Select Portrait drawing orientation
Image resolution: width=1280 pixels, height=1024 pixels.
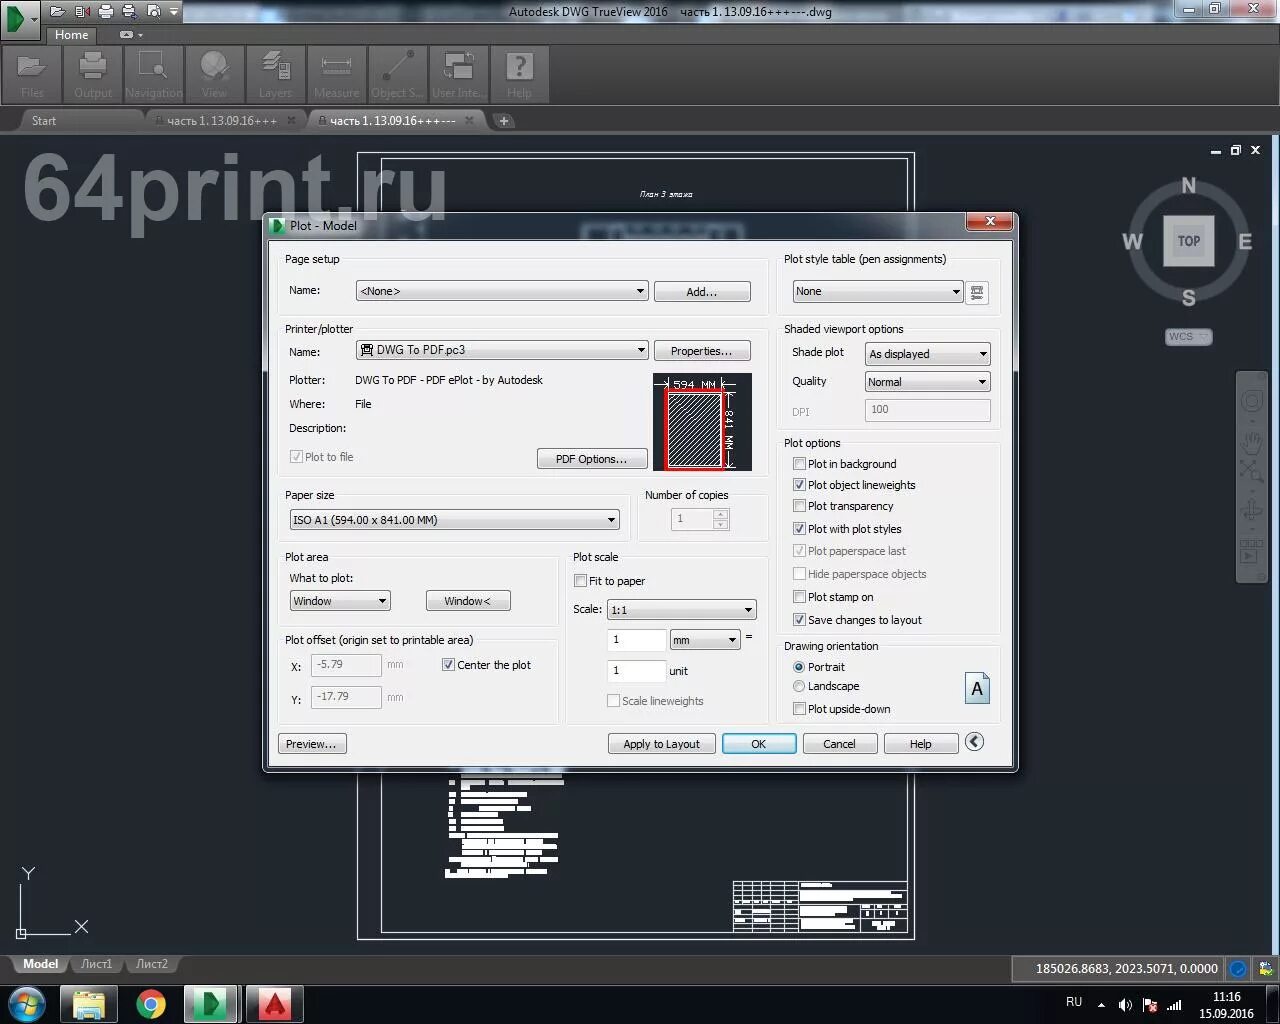(x=799, y=667)
